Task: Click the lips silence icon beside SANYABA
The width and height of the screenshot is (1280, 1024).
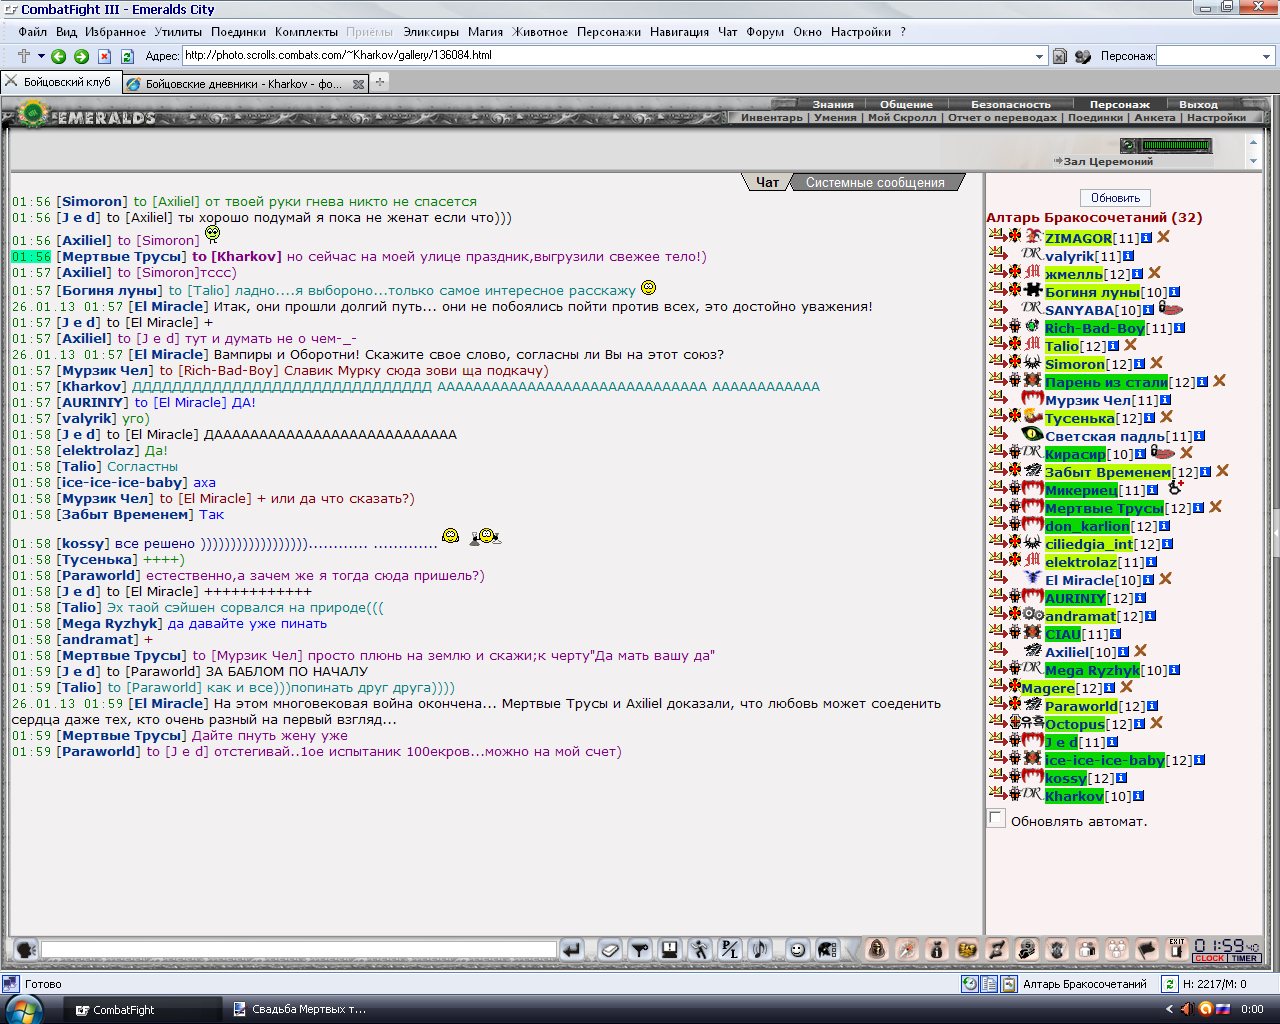Action: [x=1170, y=309]
